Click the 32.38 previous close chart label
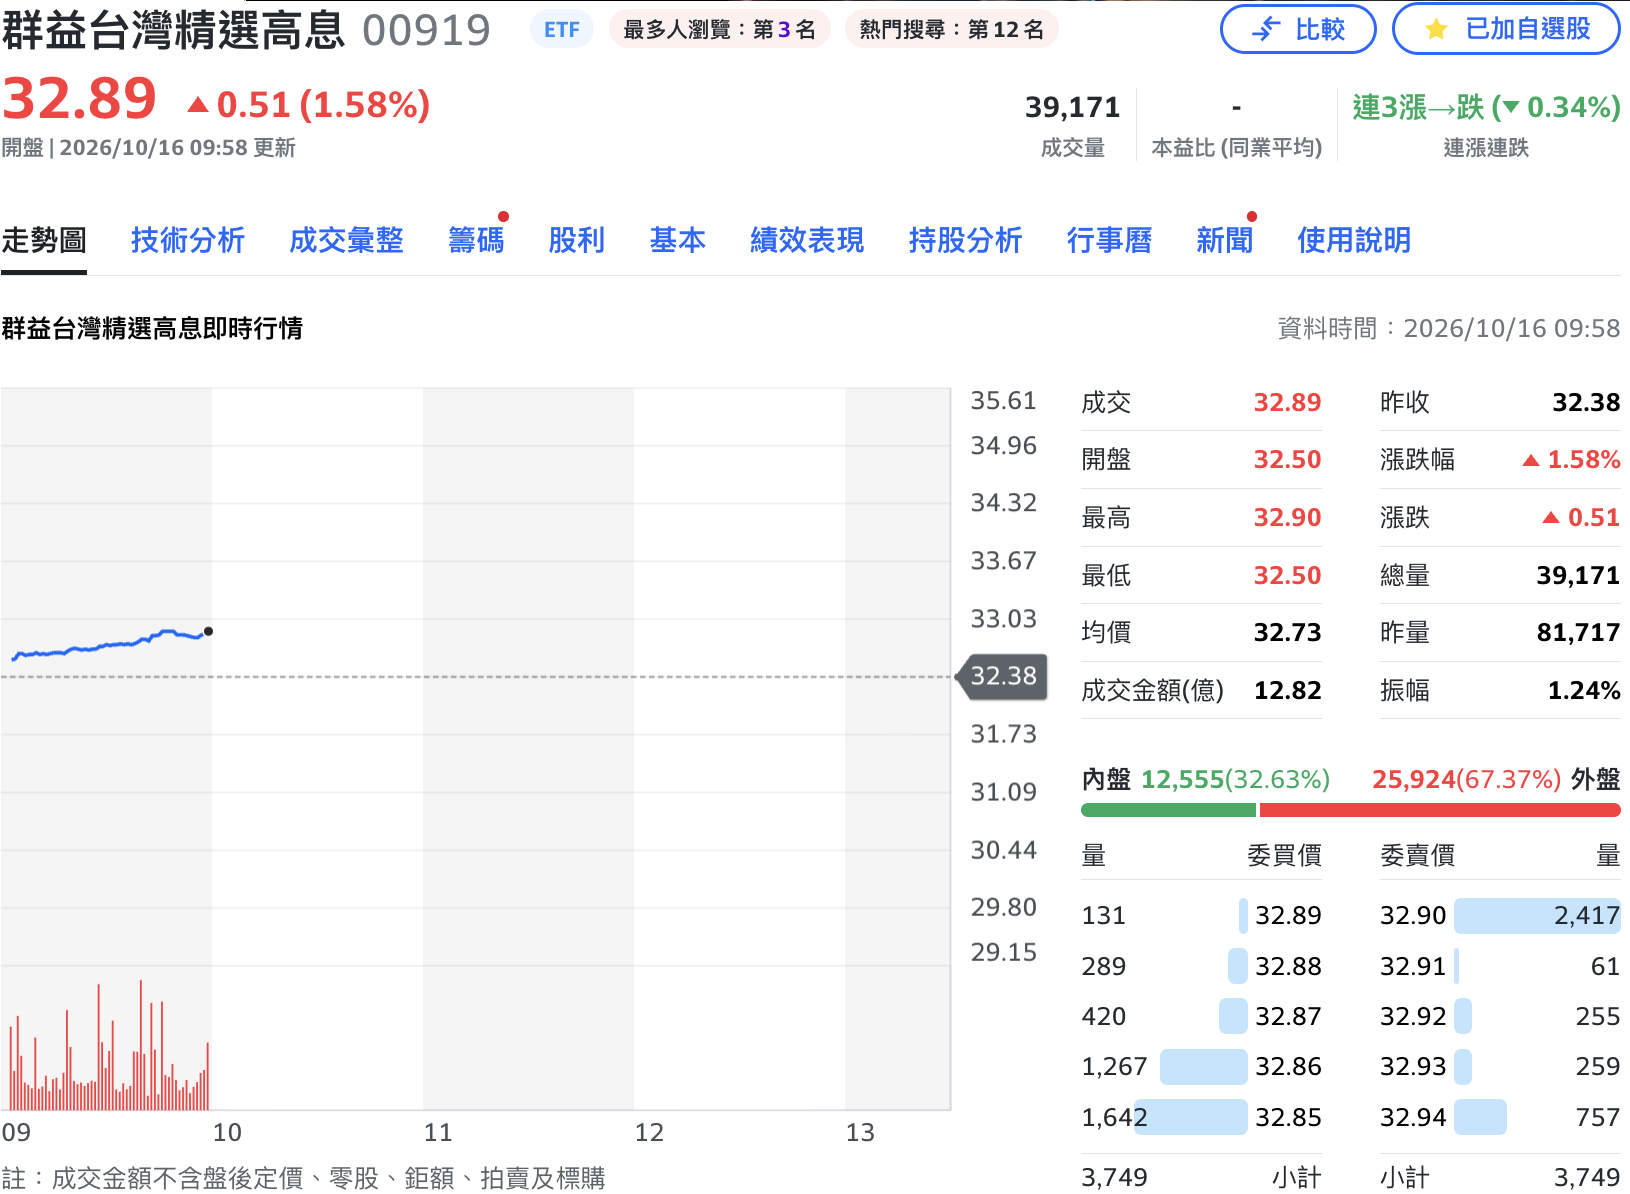This screenshot has width=1630, height=1194. (1003, 676)
